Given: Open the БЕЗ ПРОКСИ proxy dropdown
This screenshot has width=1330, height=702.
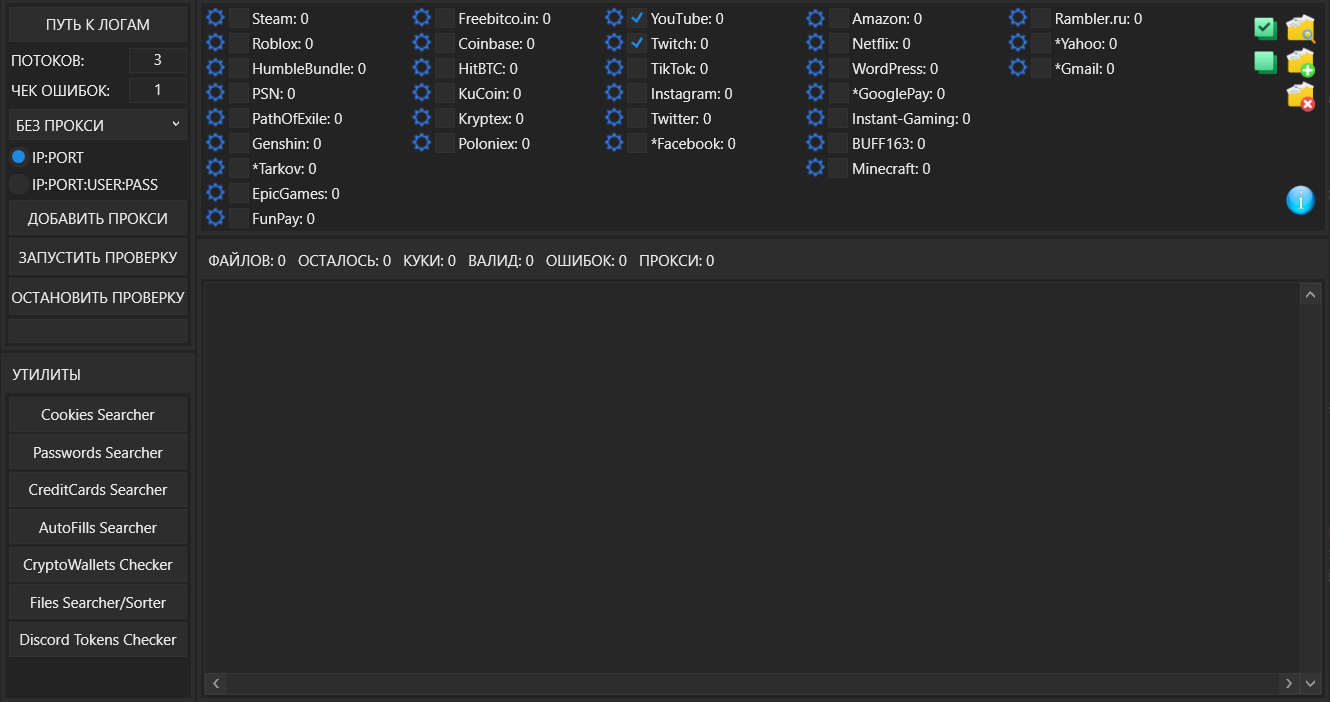Looking at the screenshot, I should [x=98, y=125].
